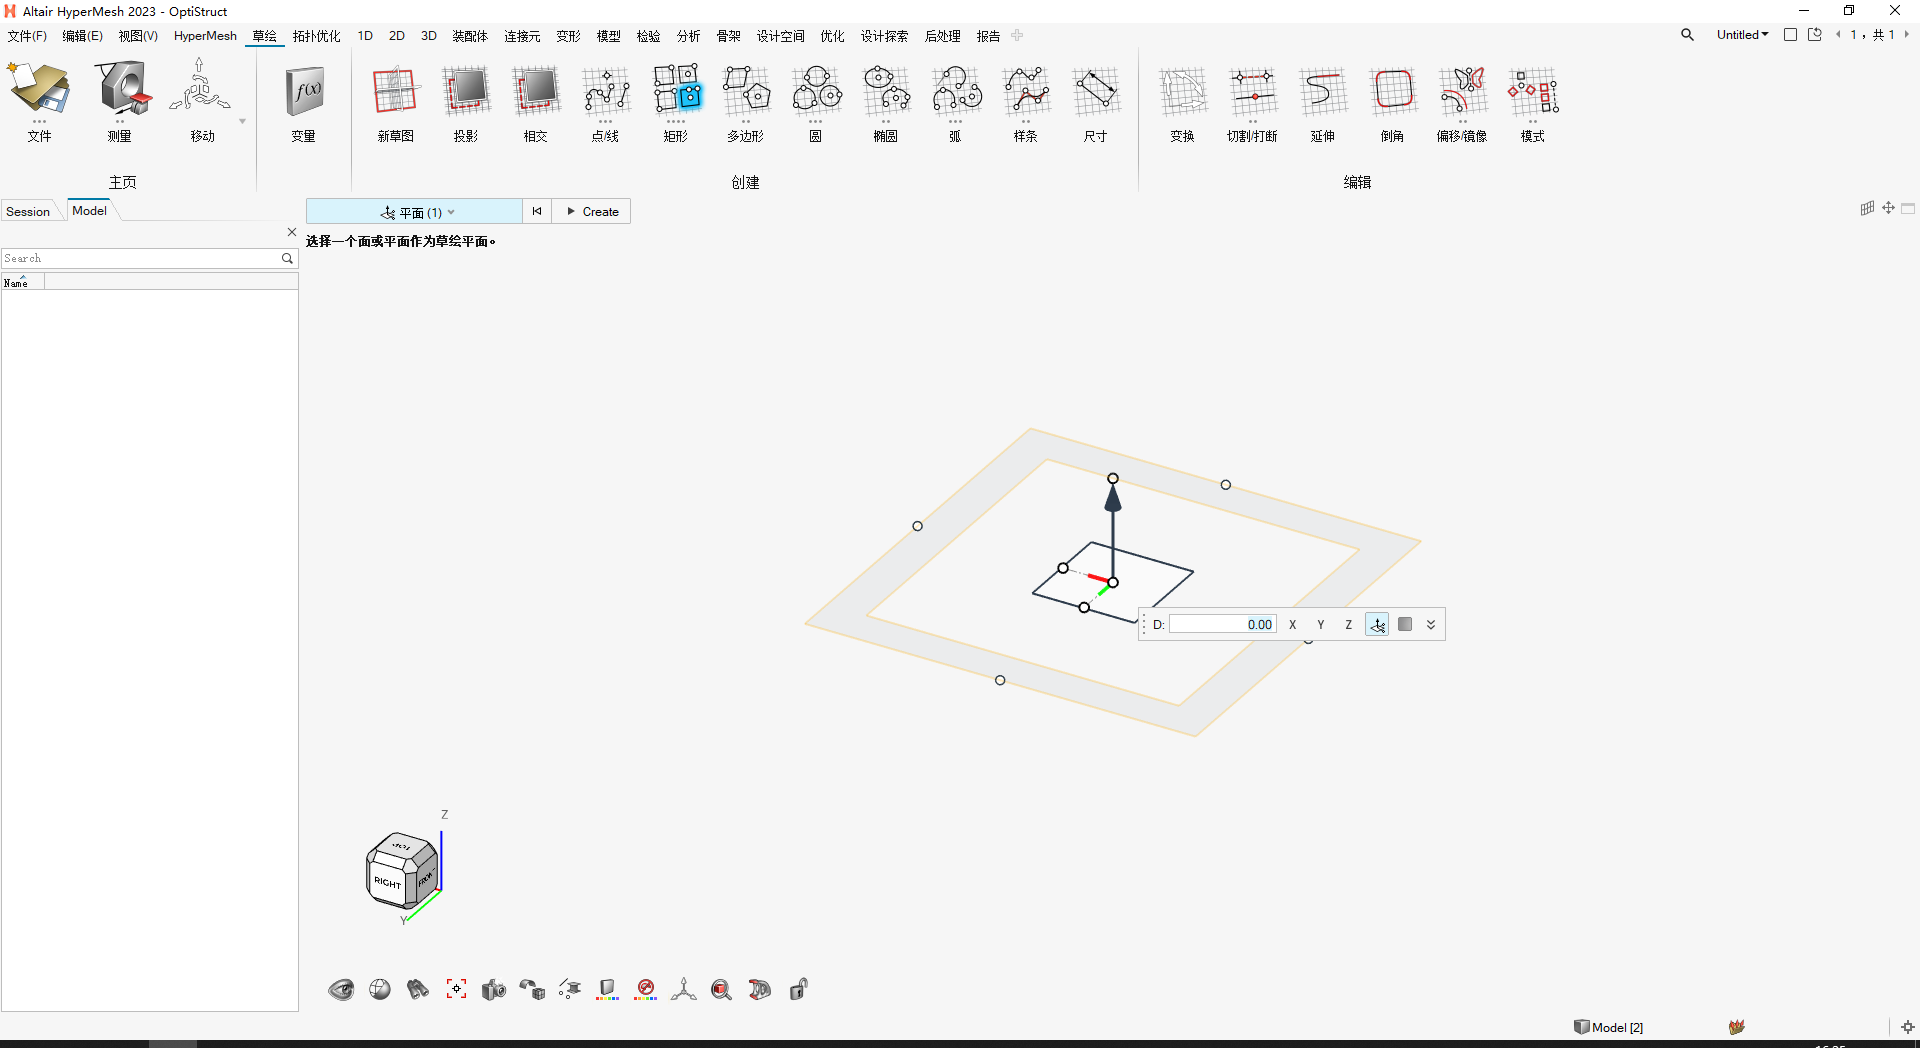Switch to the Session tab
The height and width of the screenshot is (1048, 1920).
click(27, 211)
